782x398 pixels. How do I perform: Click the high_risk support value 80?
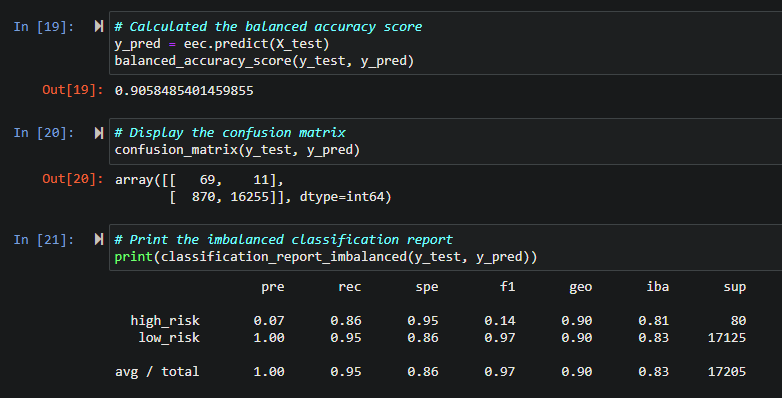tap(739, 320)
